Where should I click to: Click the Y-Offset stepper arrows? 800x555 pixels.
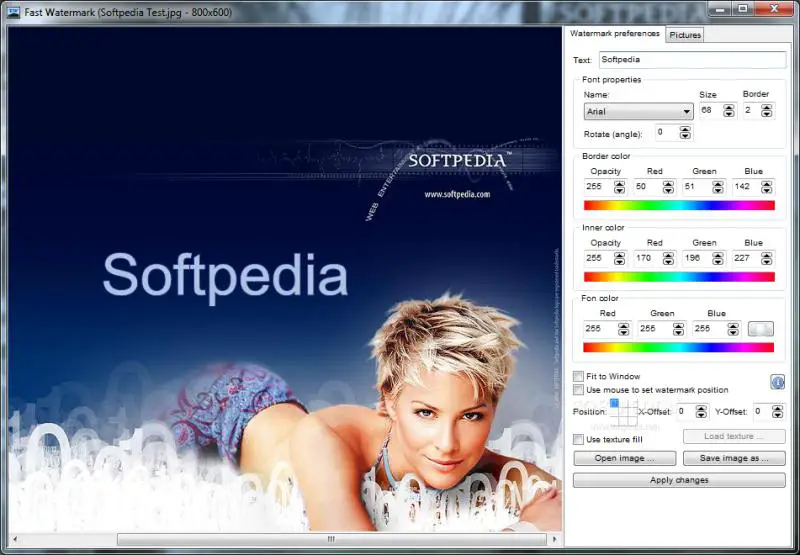pos(778,412)
